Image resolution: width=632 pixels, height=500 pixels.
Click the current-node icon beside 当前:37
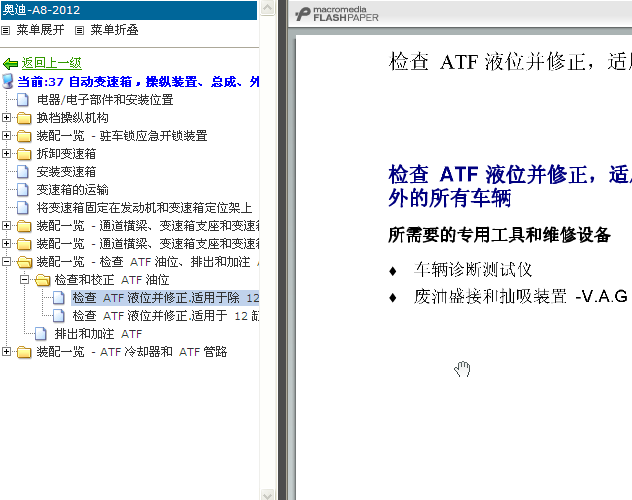8,81
